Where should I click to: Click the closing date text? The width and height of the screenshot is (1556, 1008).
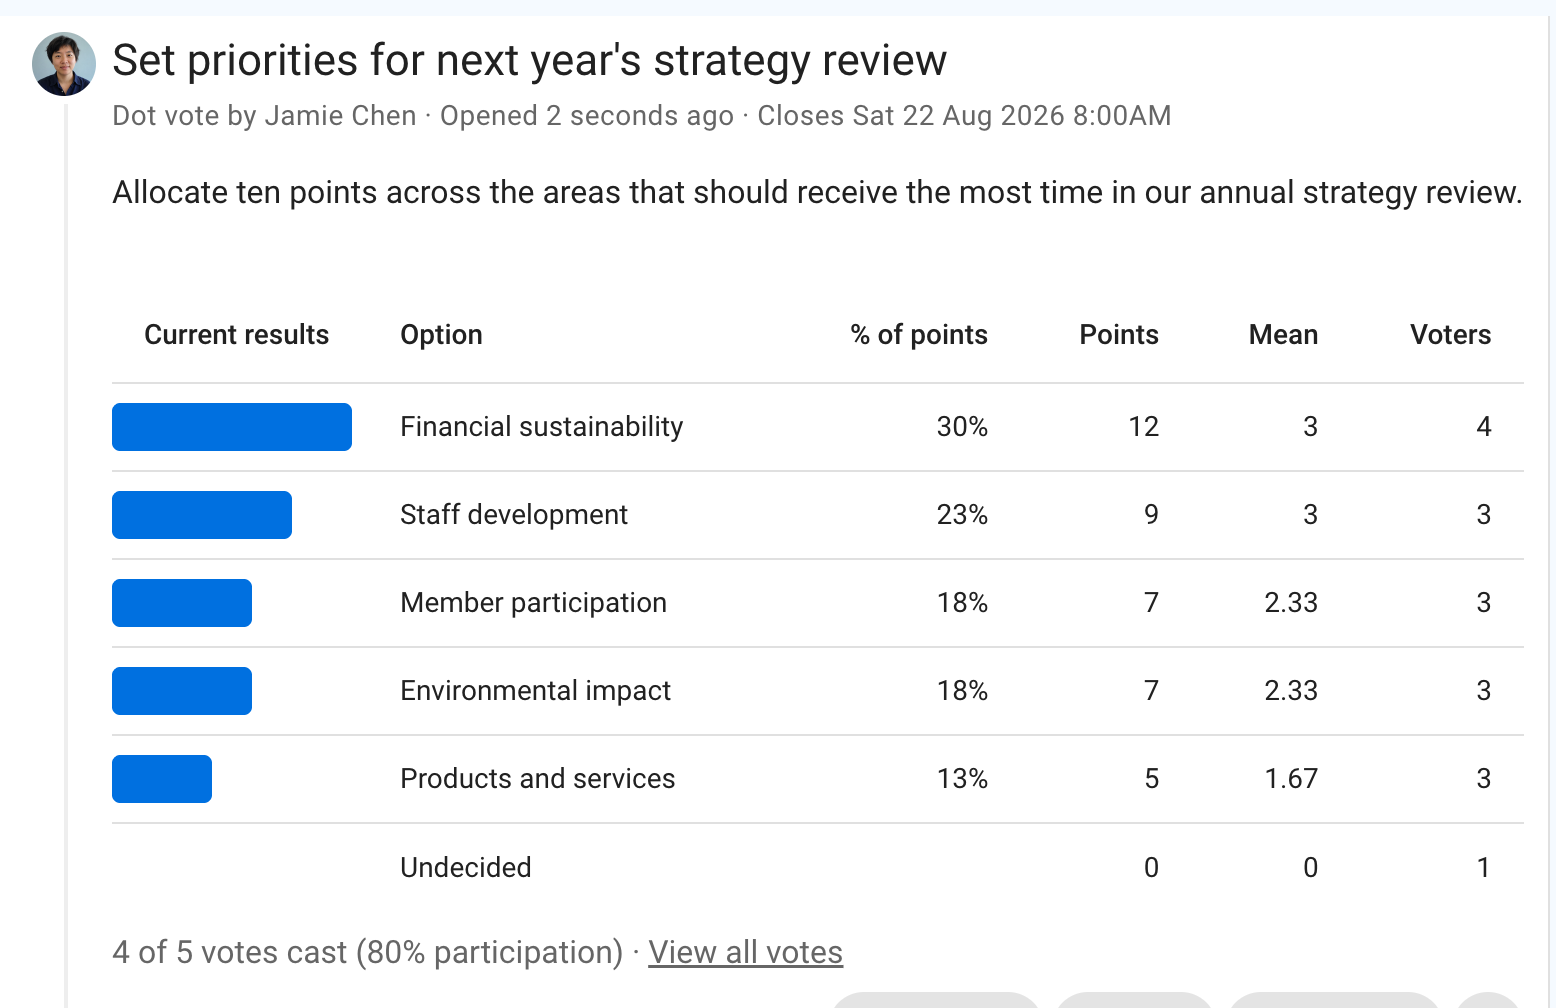pos(964,116)
